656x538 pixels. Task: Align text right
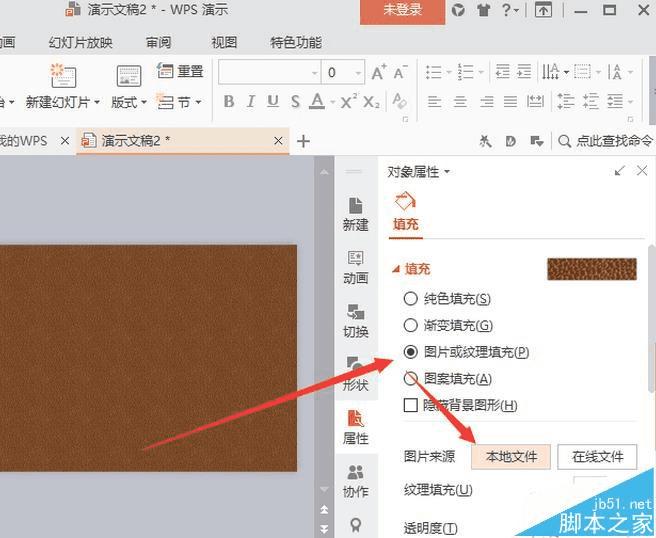tap(486, 101)
